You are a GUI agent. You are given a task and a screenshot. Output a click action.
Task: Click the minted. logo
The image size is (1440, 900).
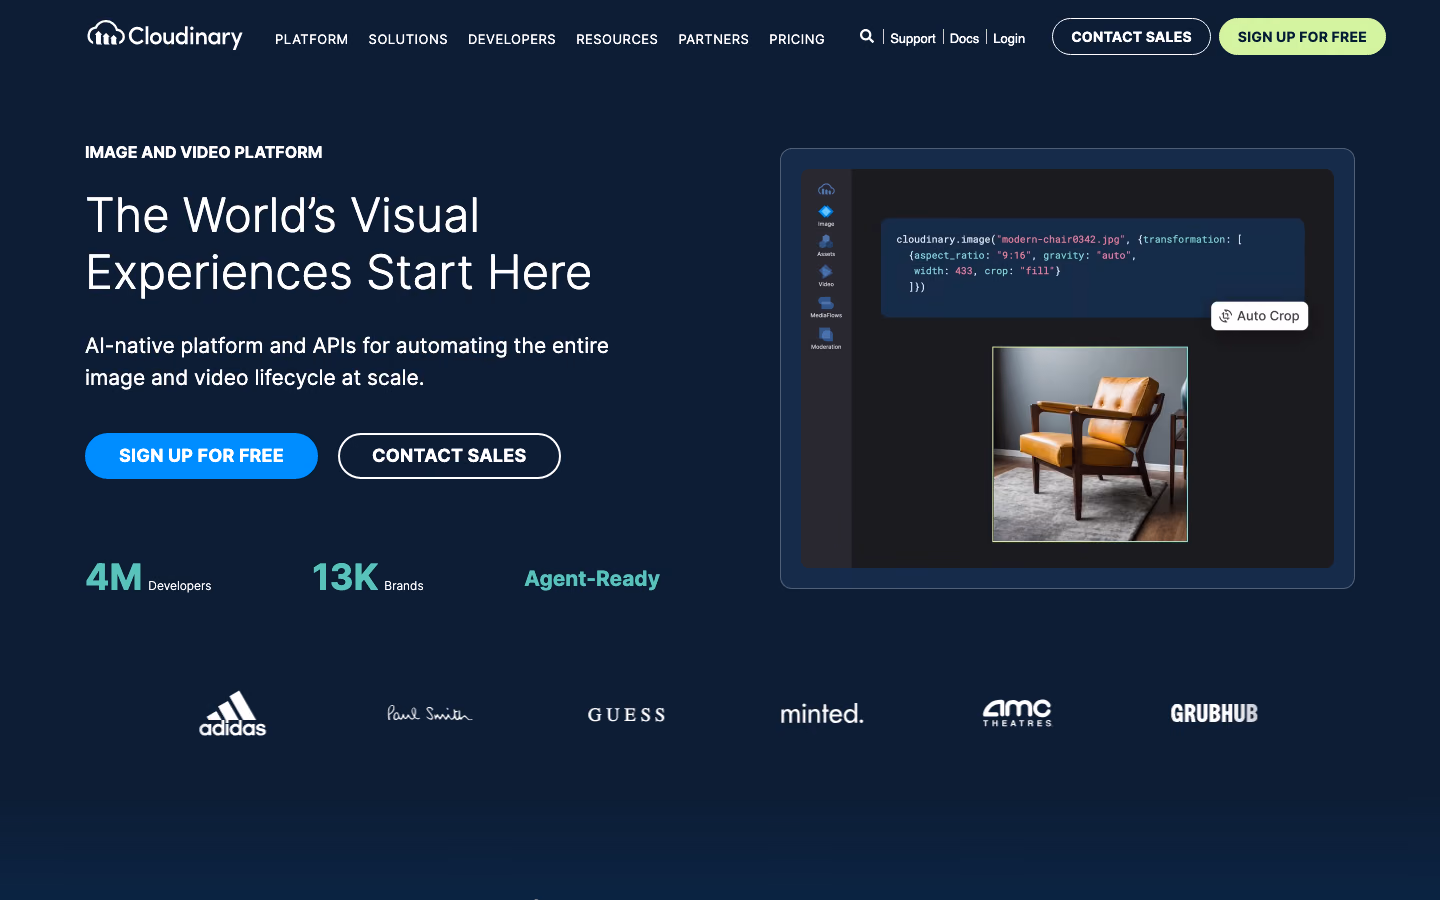[x=822, y=713]
